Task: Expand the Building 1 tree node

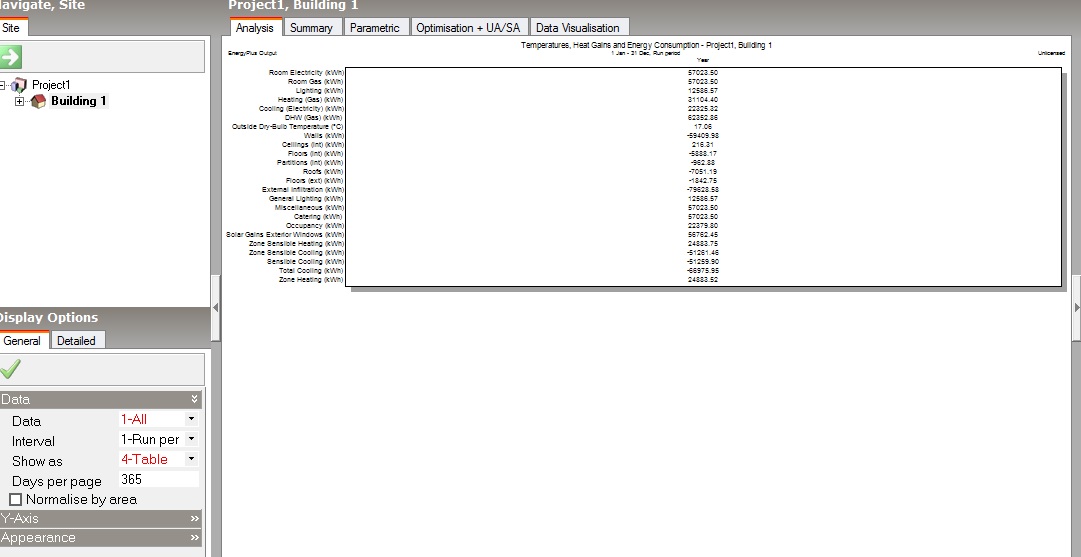Action: [x=19, y=101]
